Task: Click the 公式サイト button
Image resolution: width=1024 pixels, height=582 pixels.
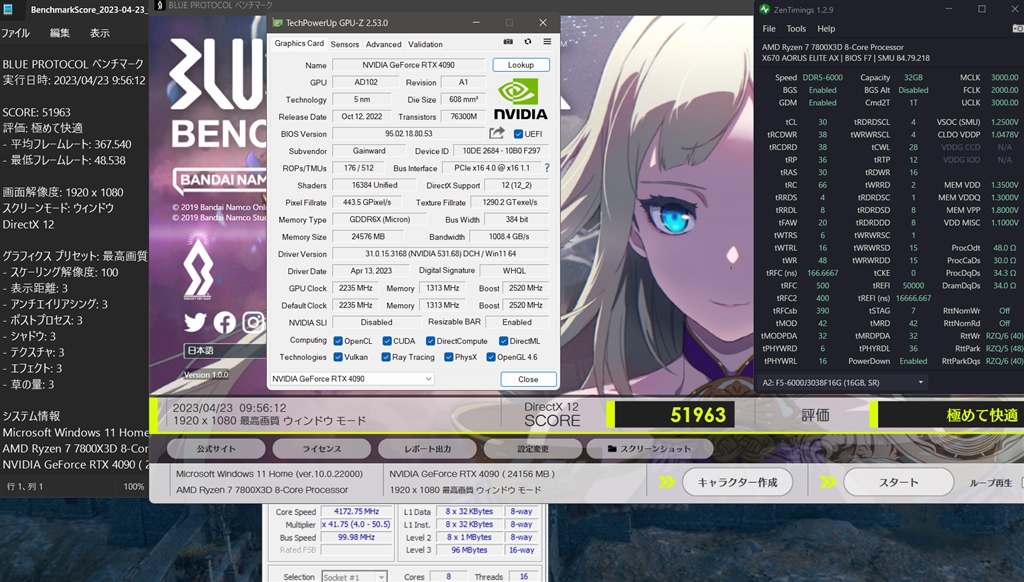Action: [216, 449]
